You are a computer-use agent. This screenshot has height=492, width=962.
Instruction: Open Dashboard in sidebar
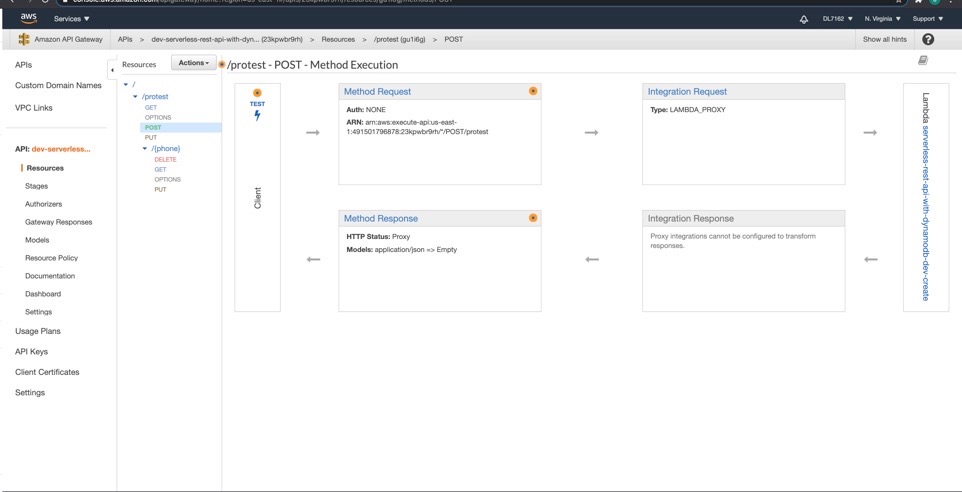pos(43,294)
